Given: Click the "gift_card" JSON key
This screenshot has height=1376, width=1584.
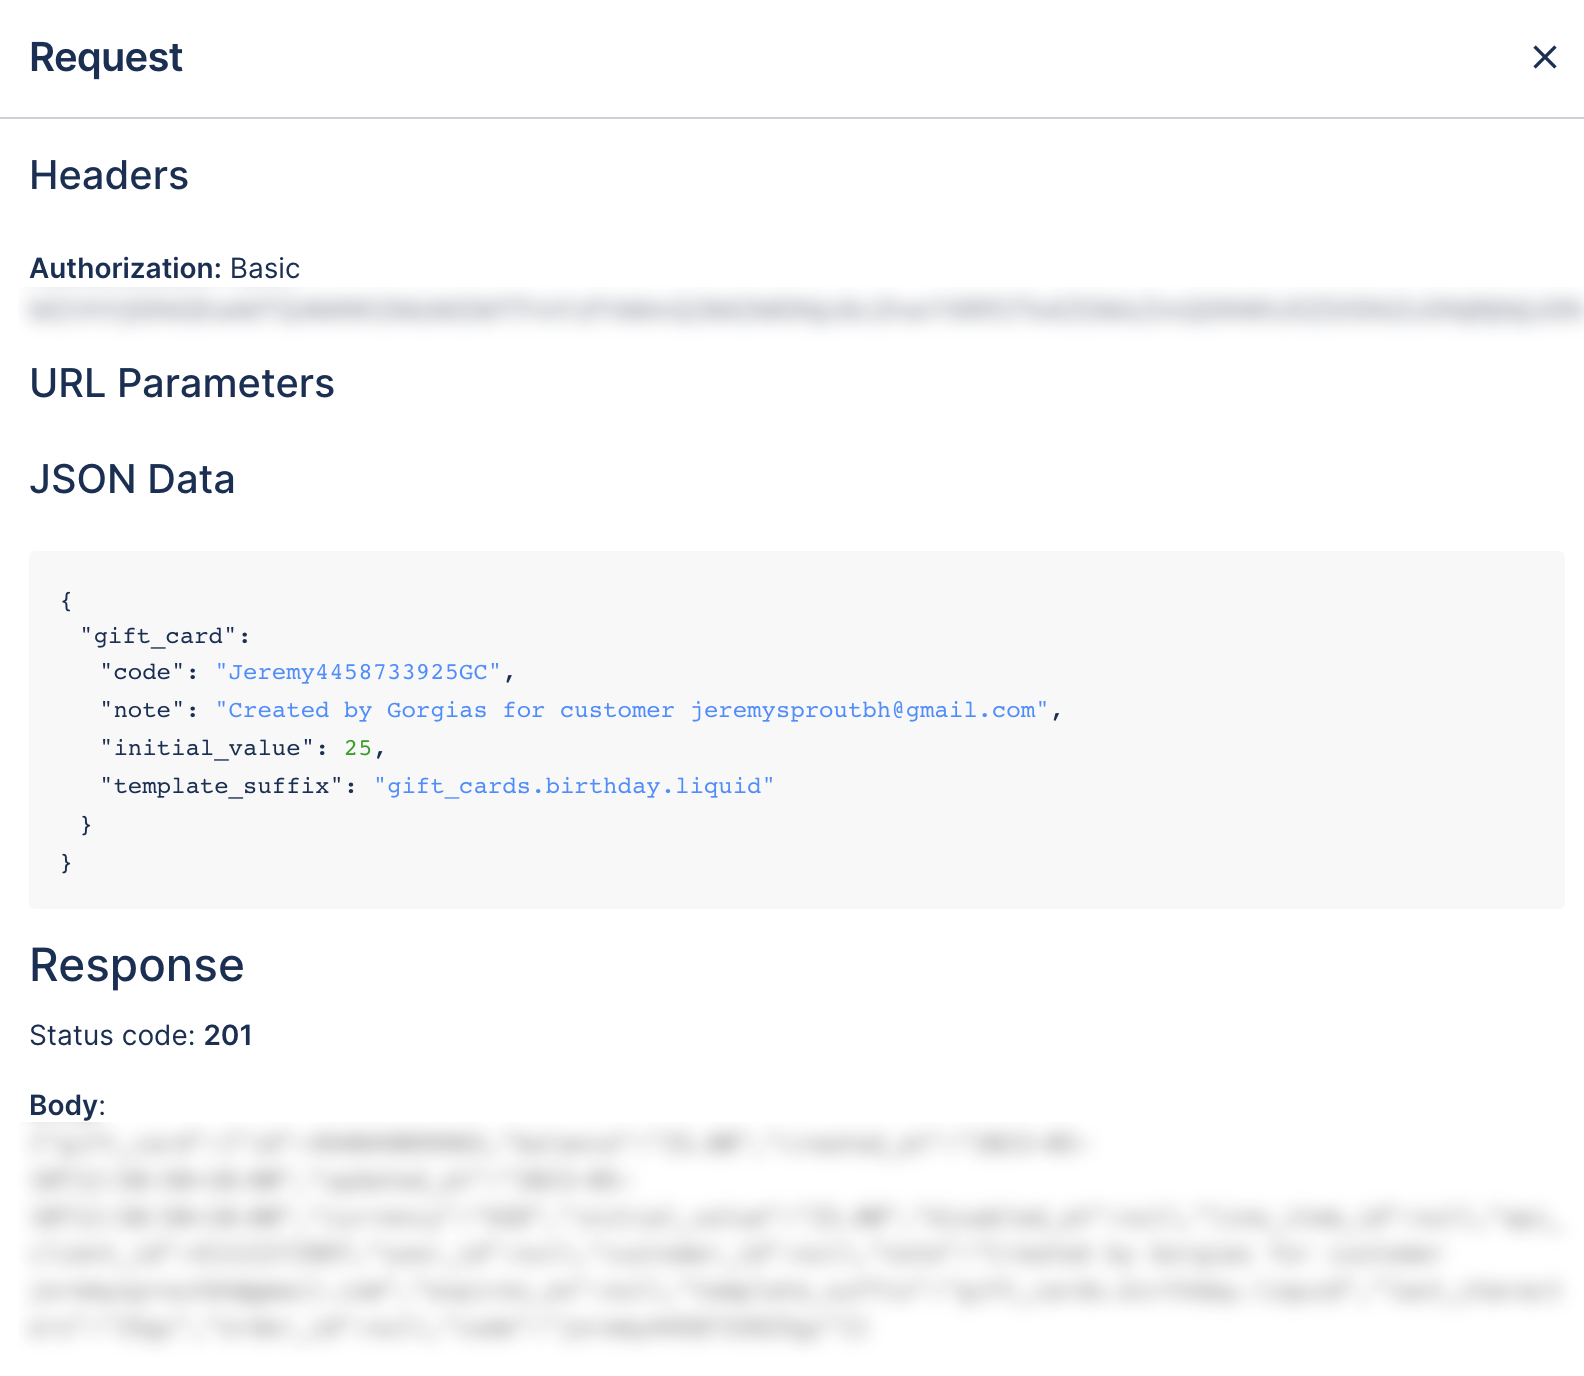Looking at the screenshot, I should pyautogui.click(x=158, y=636).
